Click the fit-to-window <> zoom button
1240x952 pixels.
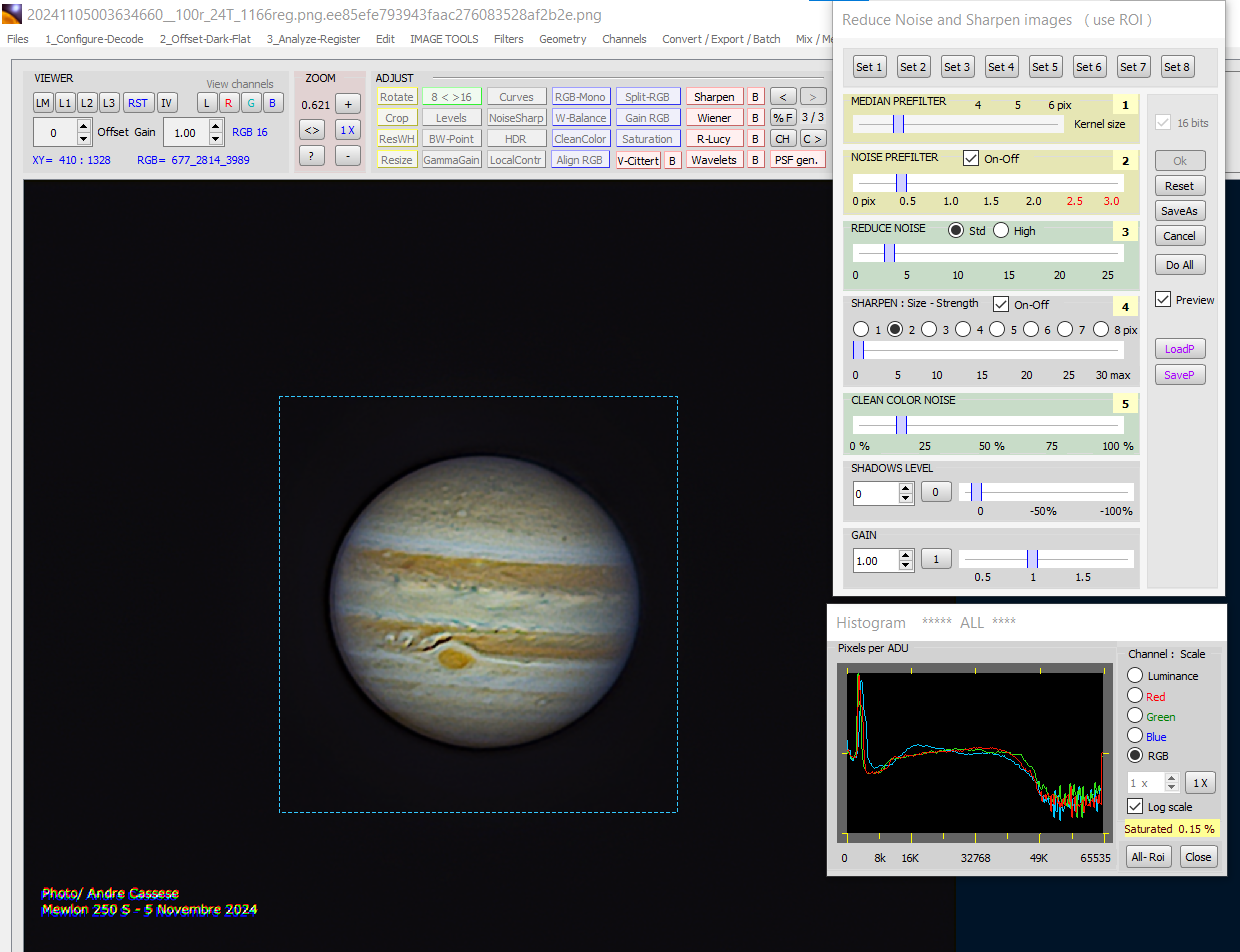312,130
